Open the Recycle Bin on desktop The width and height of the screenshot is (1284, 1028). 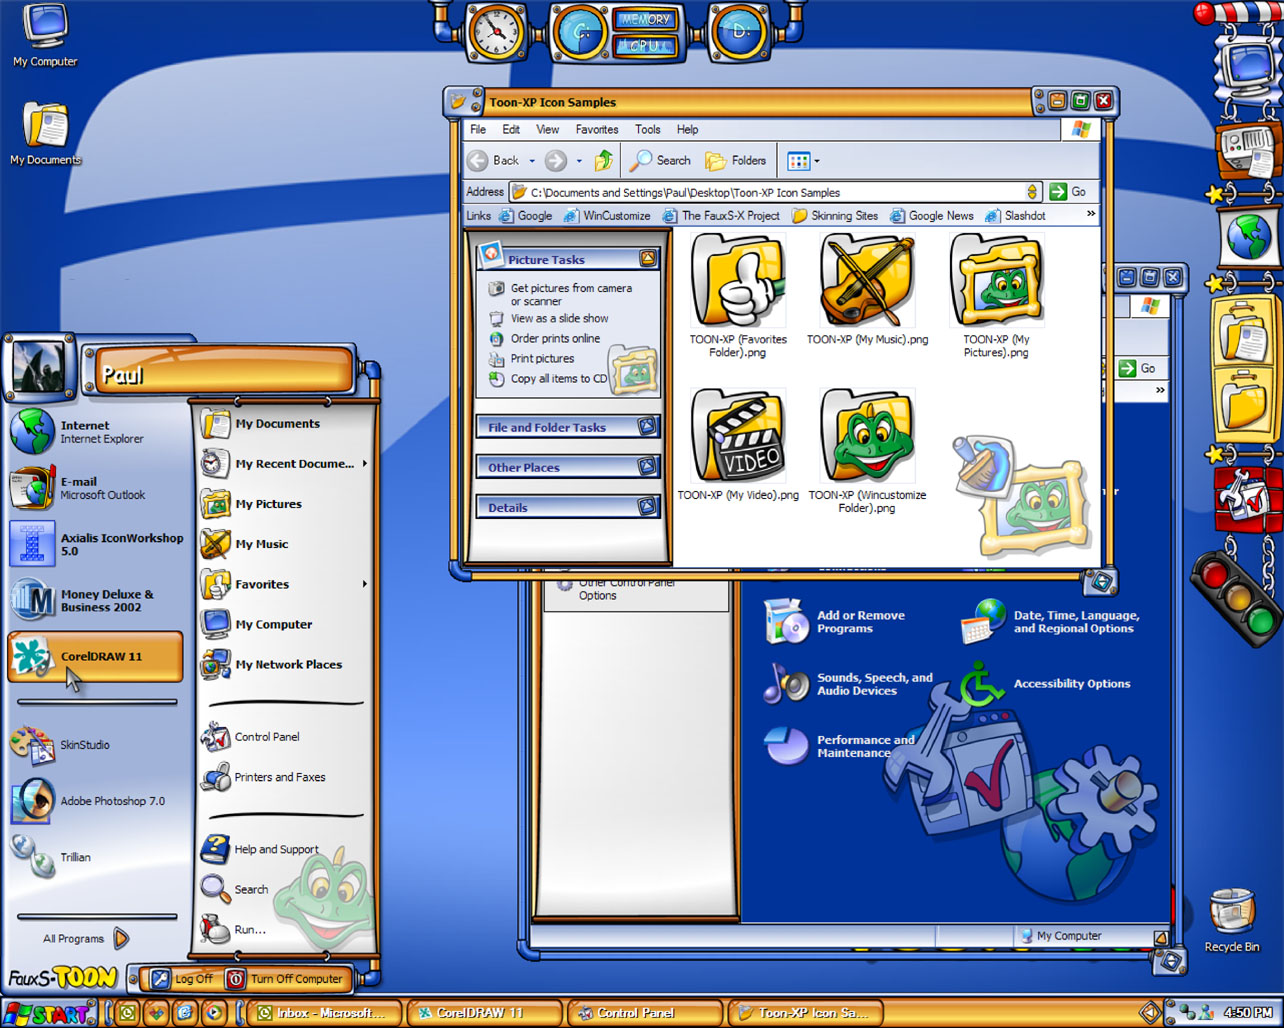(1231, 920)
